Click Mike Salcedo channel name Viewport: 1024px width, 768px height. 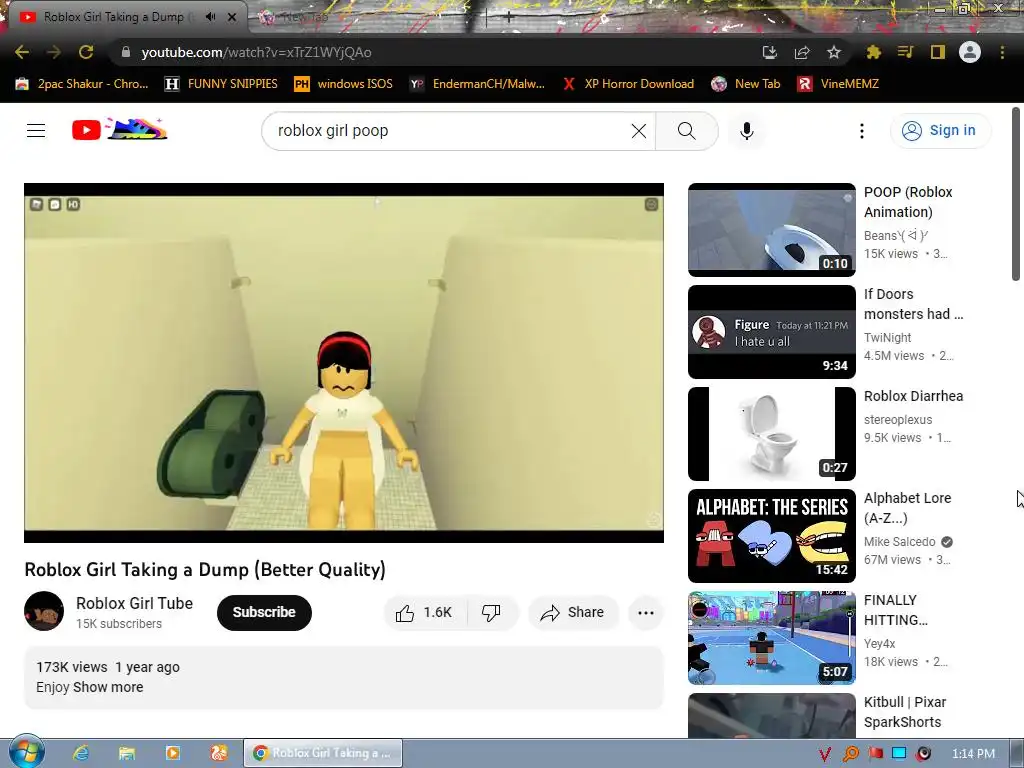(899, 541)
